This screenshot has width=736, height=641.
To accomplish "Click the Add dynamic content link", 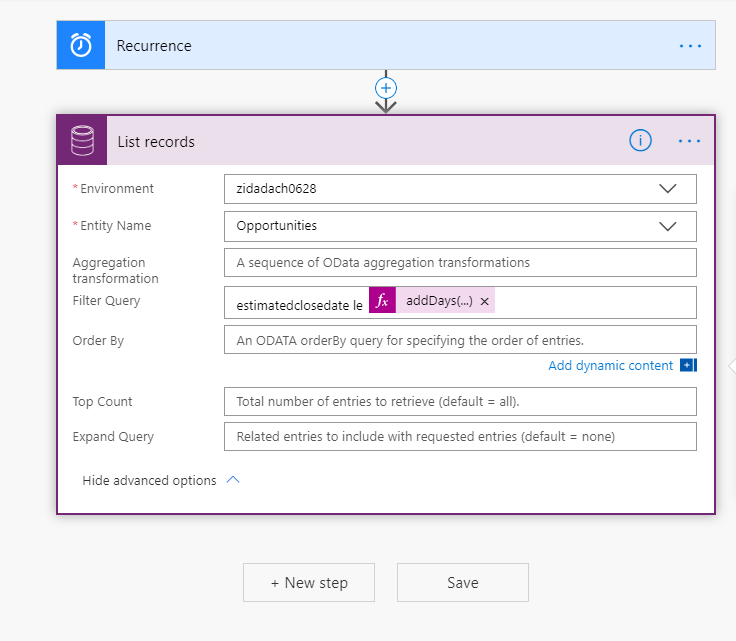I will pos(610,366).
